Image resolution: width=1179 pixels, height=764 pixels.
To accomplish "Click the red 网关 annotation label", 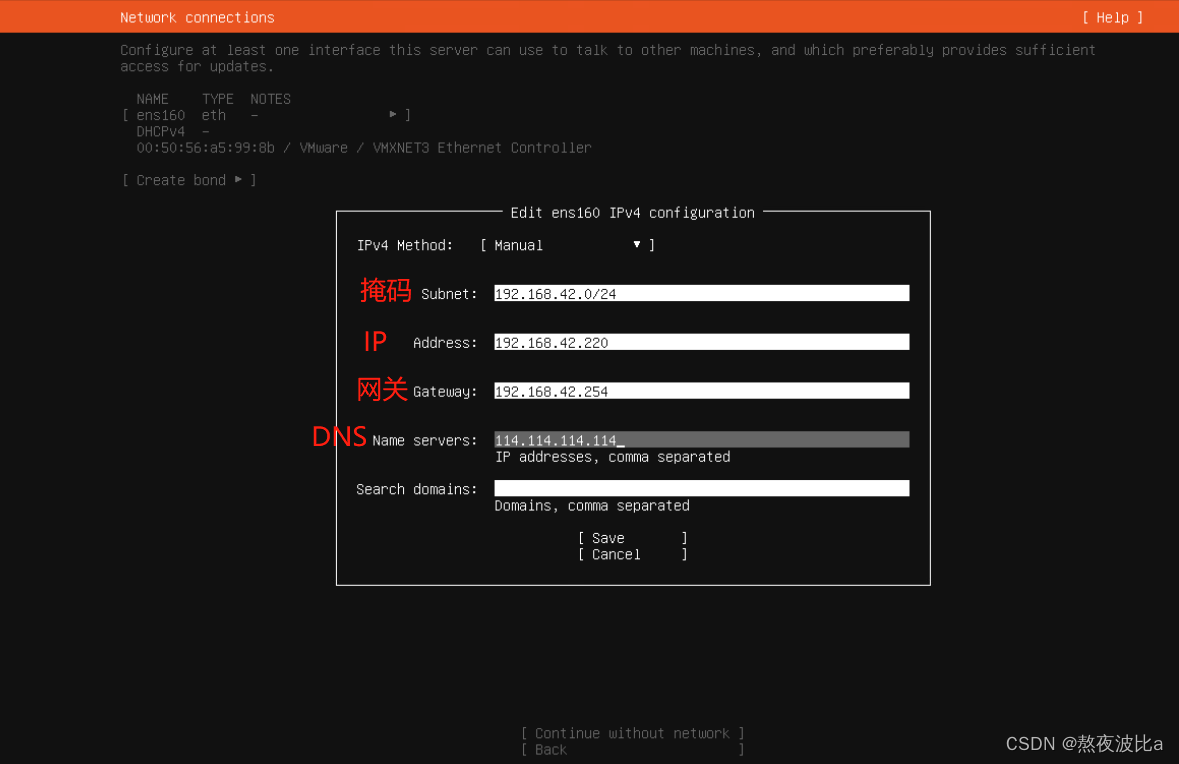I will point(382,389).
